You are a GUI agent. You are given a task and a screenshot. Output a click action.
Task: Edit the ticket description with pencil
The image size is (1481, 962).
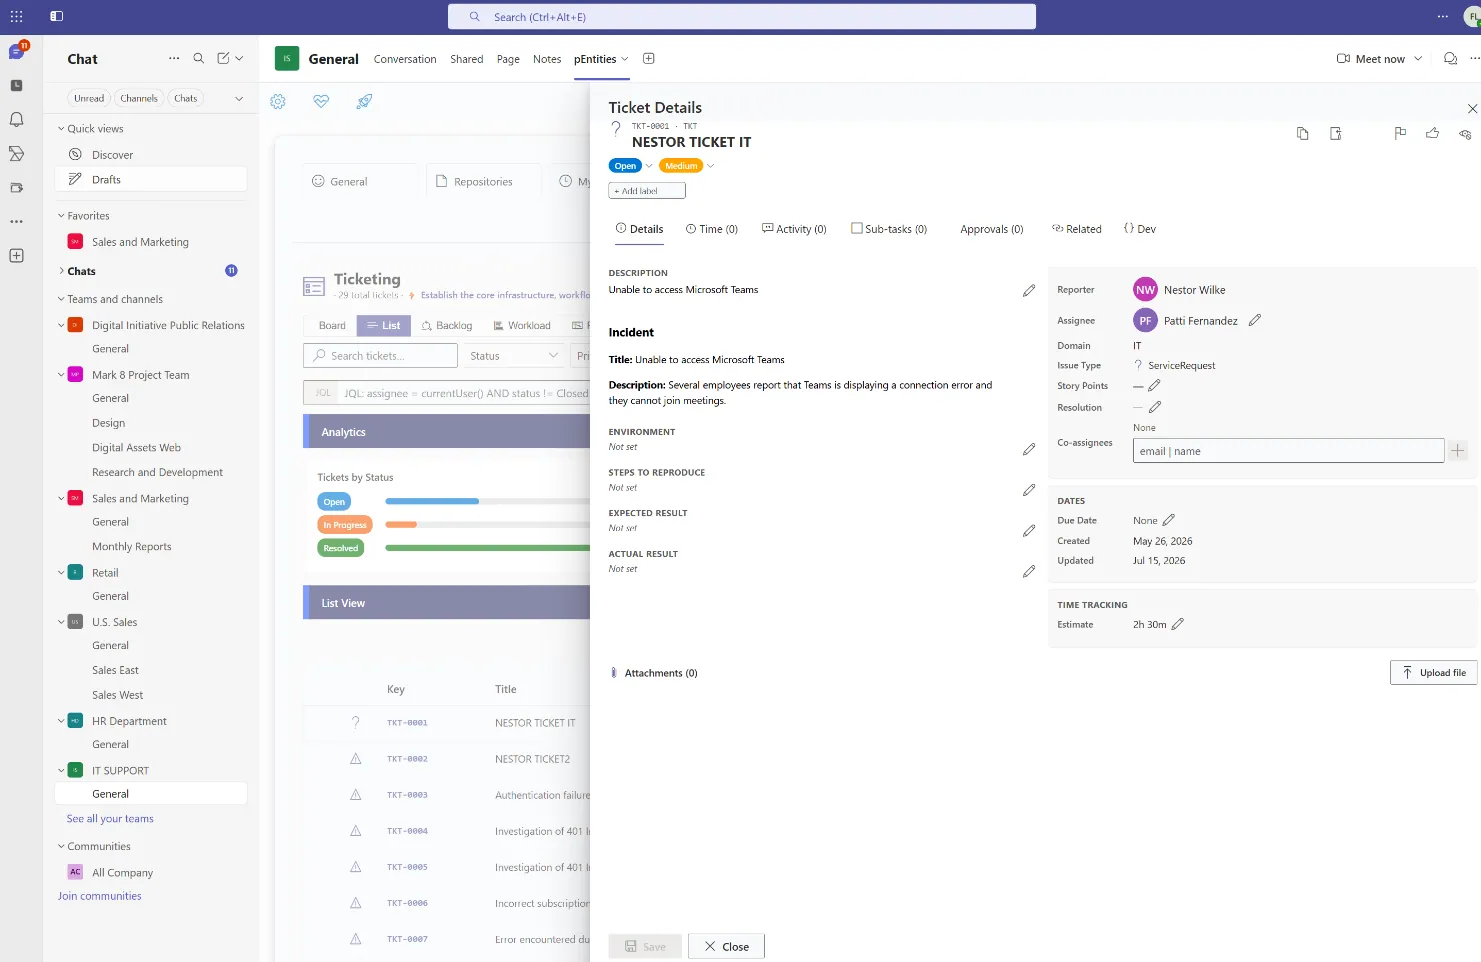(1029, 290)
